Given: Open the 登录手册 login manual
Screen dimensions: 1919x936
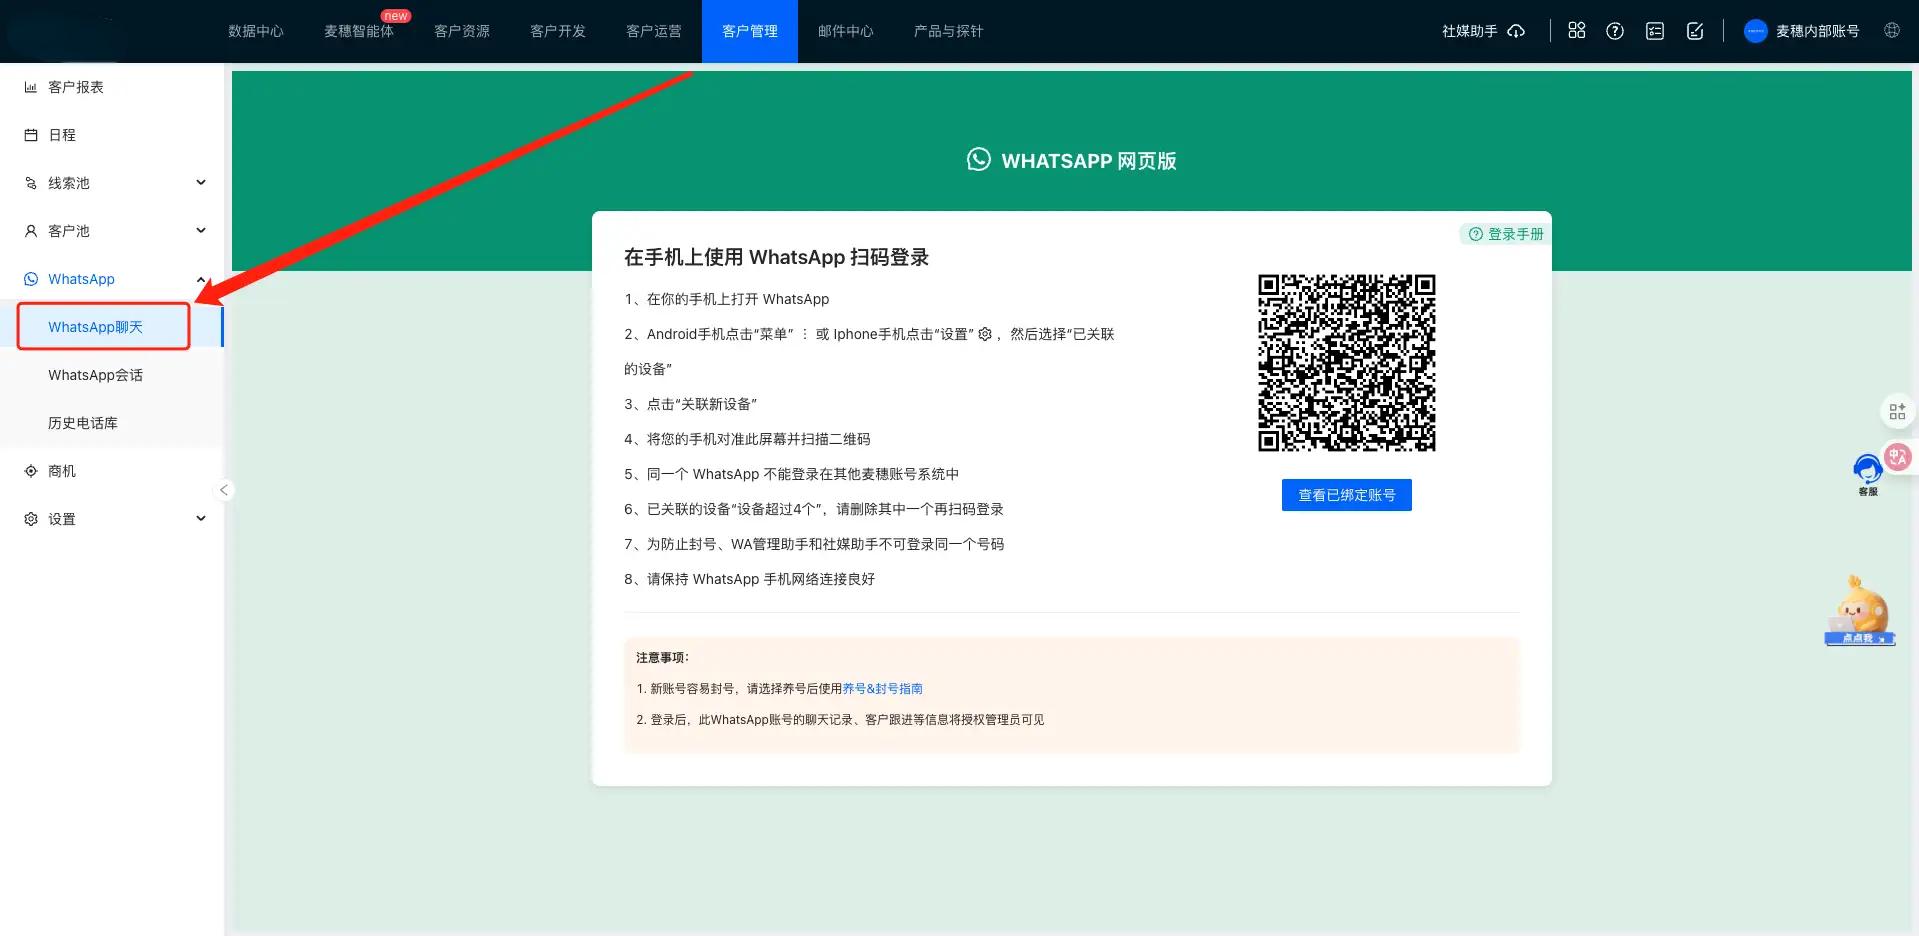Looking at the screenshot, I should click(1506, 234).
